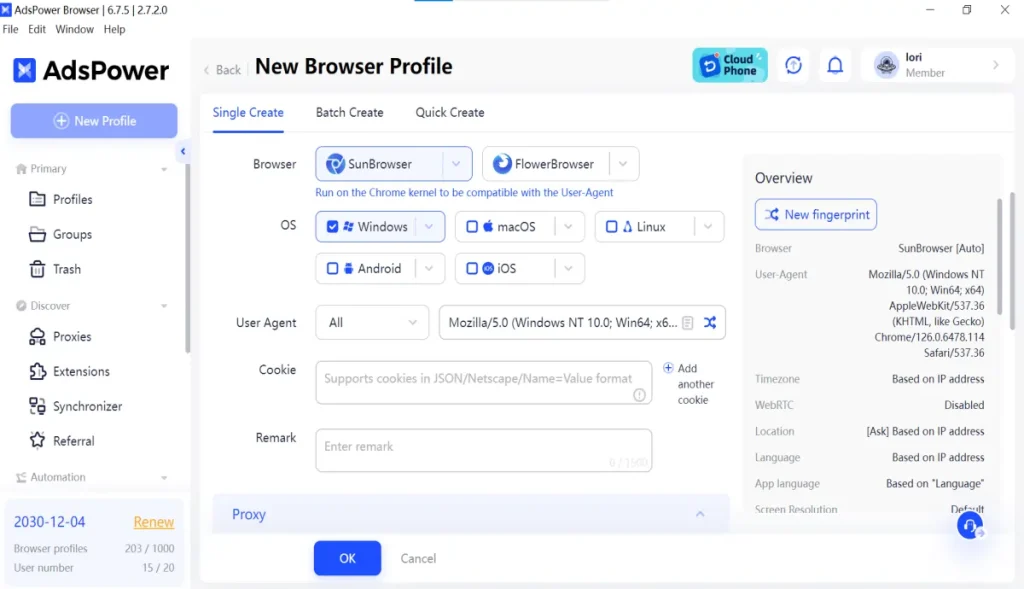Screen dimensions: 1024x589
Task: Open the support headset chat button
Action: 970,525
